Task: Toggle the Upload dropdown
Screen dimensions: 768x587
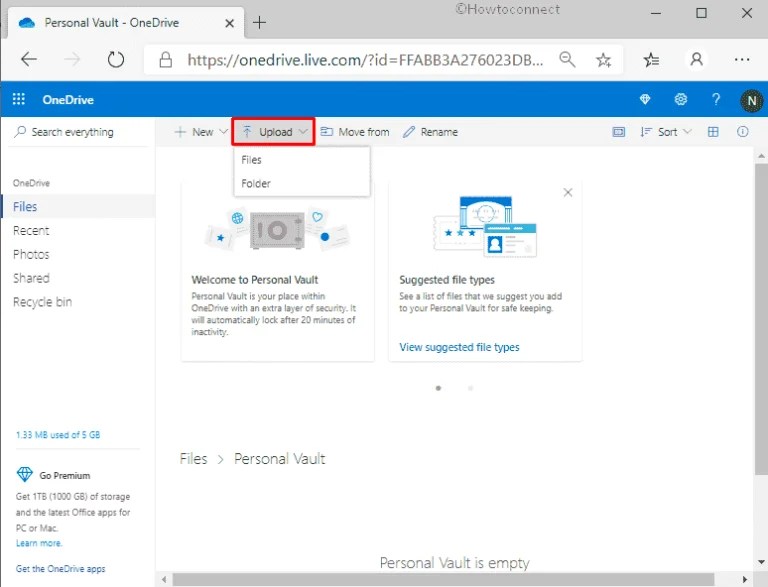Action: (273, 131)
